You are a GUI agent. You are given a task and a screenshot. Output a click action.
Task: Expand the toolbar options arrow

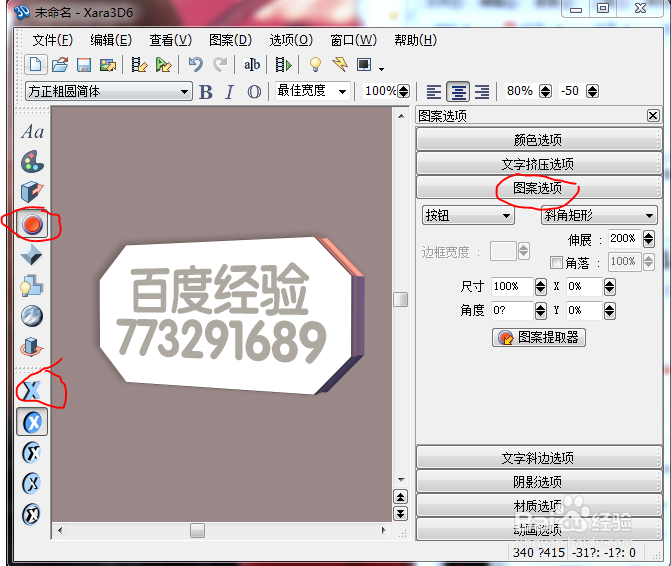[x=381, y=68]
